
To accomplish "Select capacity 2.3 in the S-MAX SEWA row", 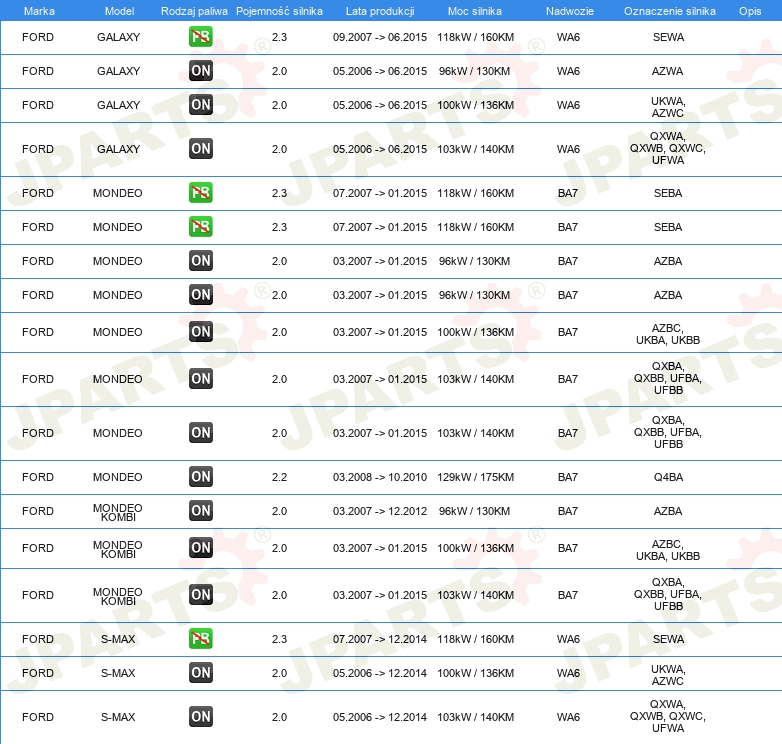I will (x=279, y=639).
